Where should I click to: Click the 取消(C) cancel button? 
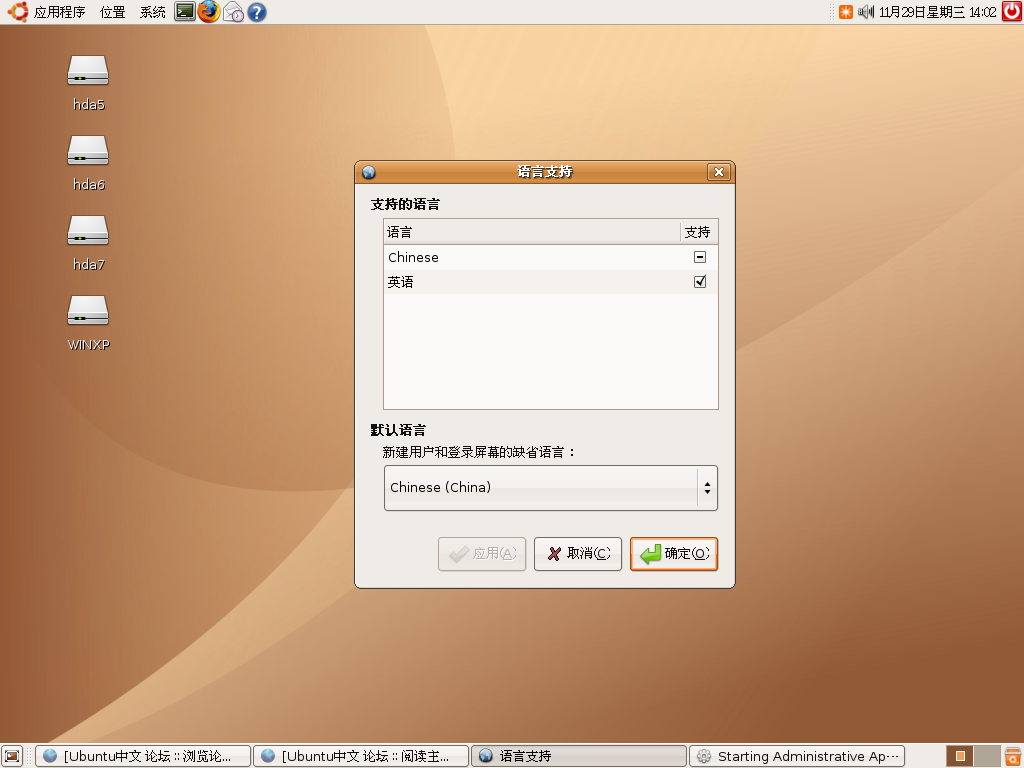(578, 554)
